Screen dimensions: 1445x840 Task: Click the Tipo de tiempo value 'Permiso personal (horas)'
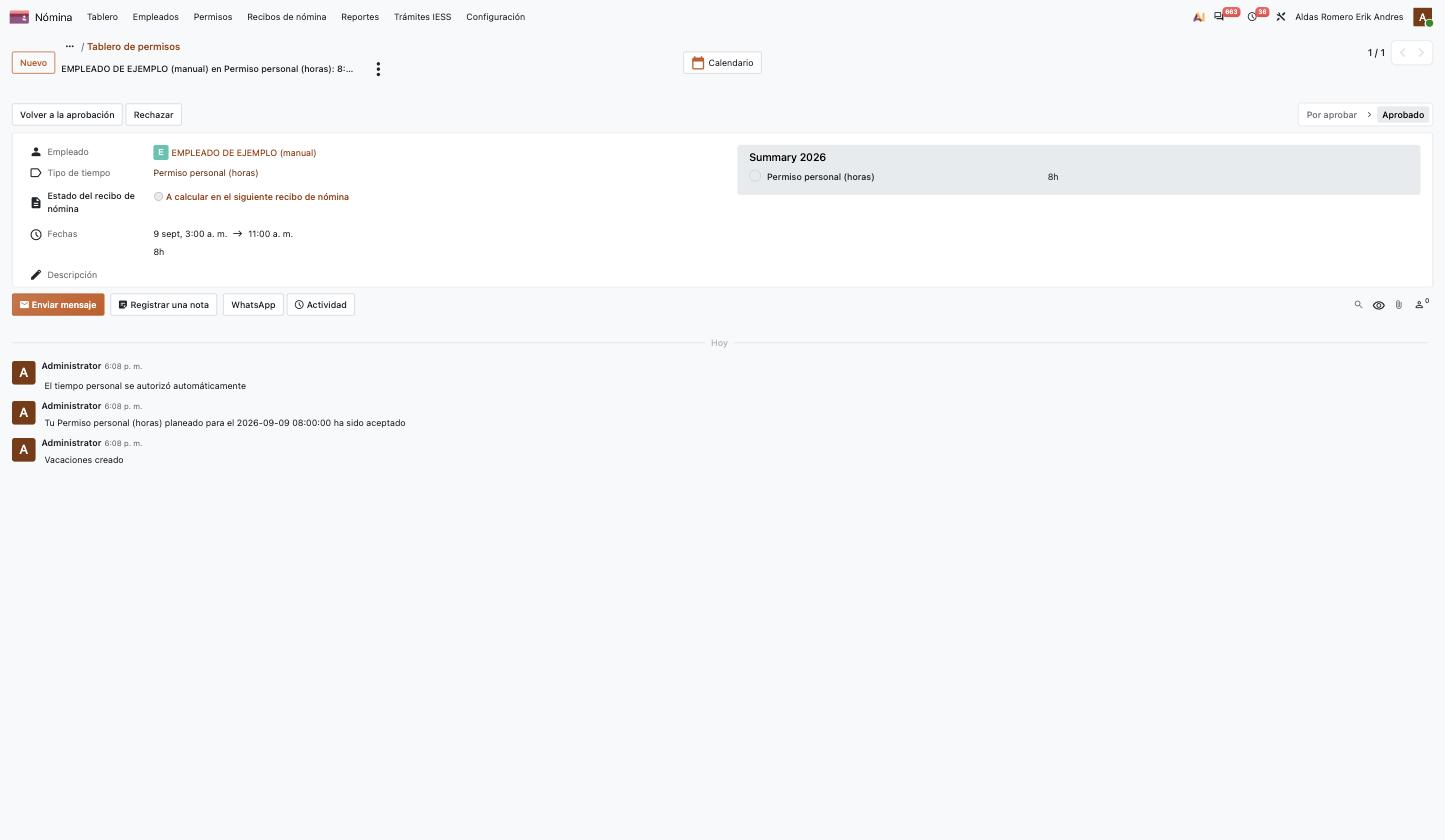(x=206, y=173)
